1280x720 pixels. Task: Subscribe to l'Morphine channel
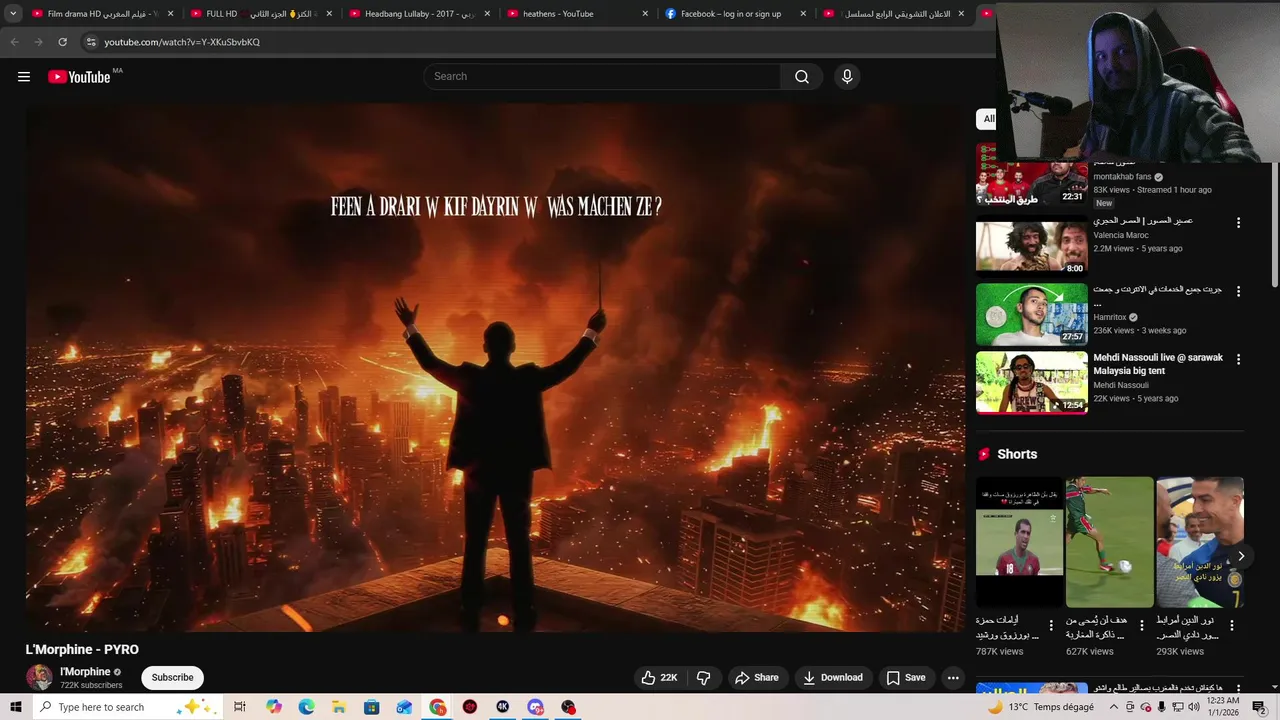(x=172, y=678)
